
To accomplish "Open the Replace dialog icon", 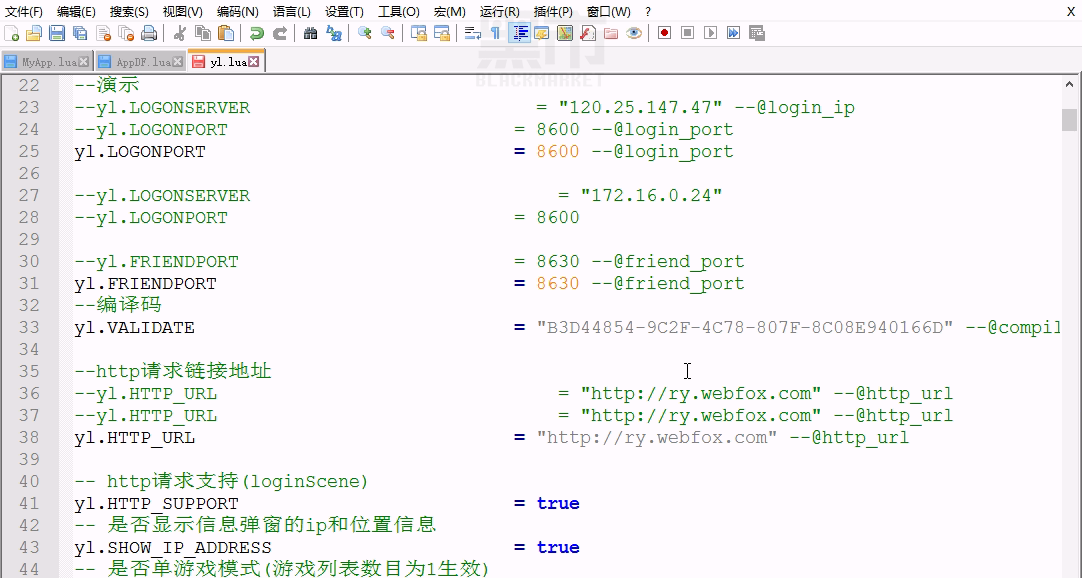I will click(x=334, y=33).
